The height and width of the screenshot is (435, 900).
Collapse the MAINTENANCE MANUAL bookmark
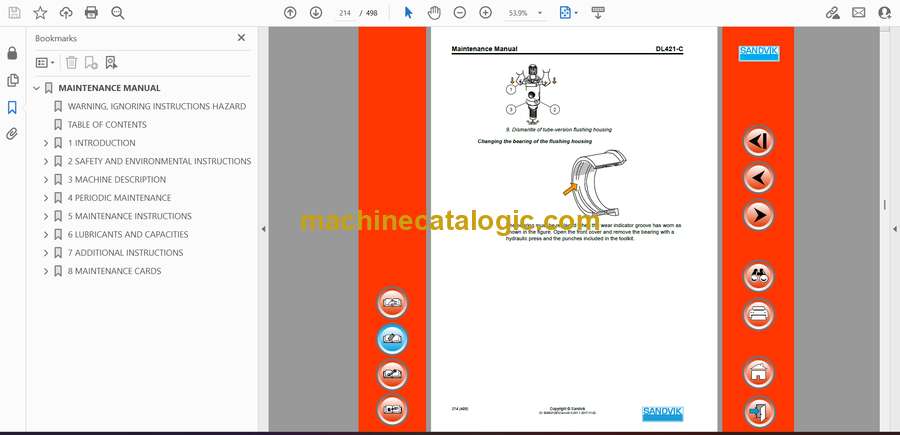tap(37, 88)
